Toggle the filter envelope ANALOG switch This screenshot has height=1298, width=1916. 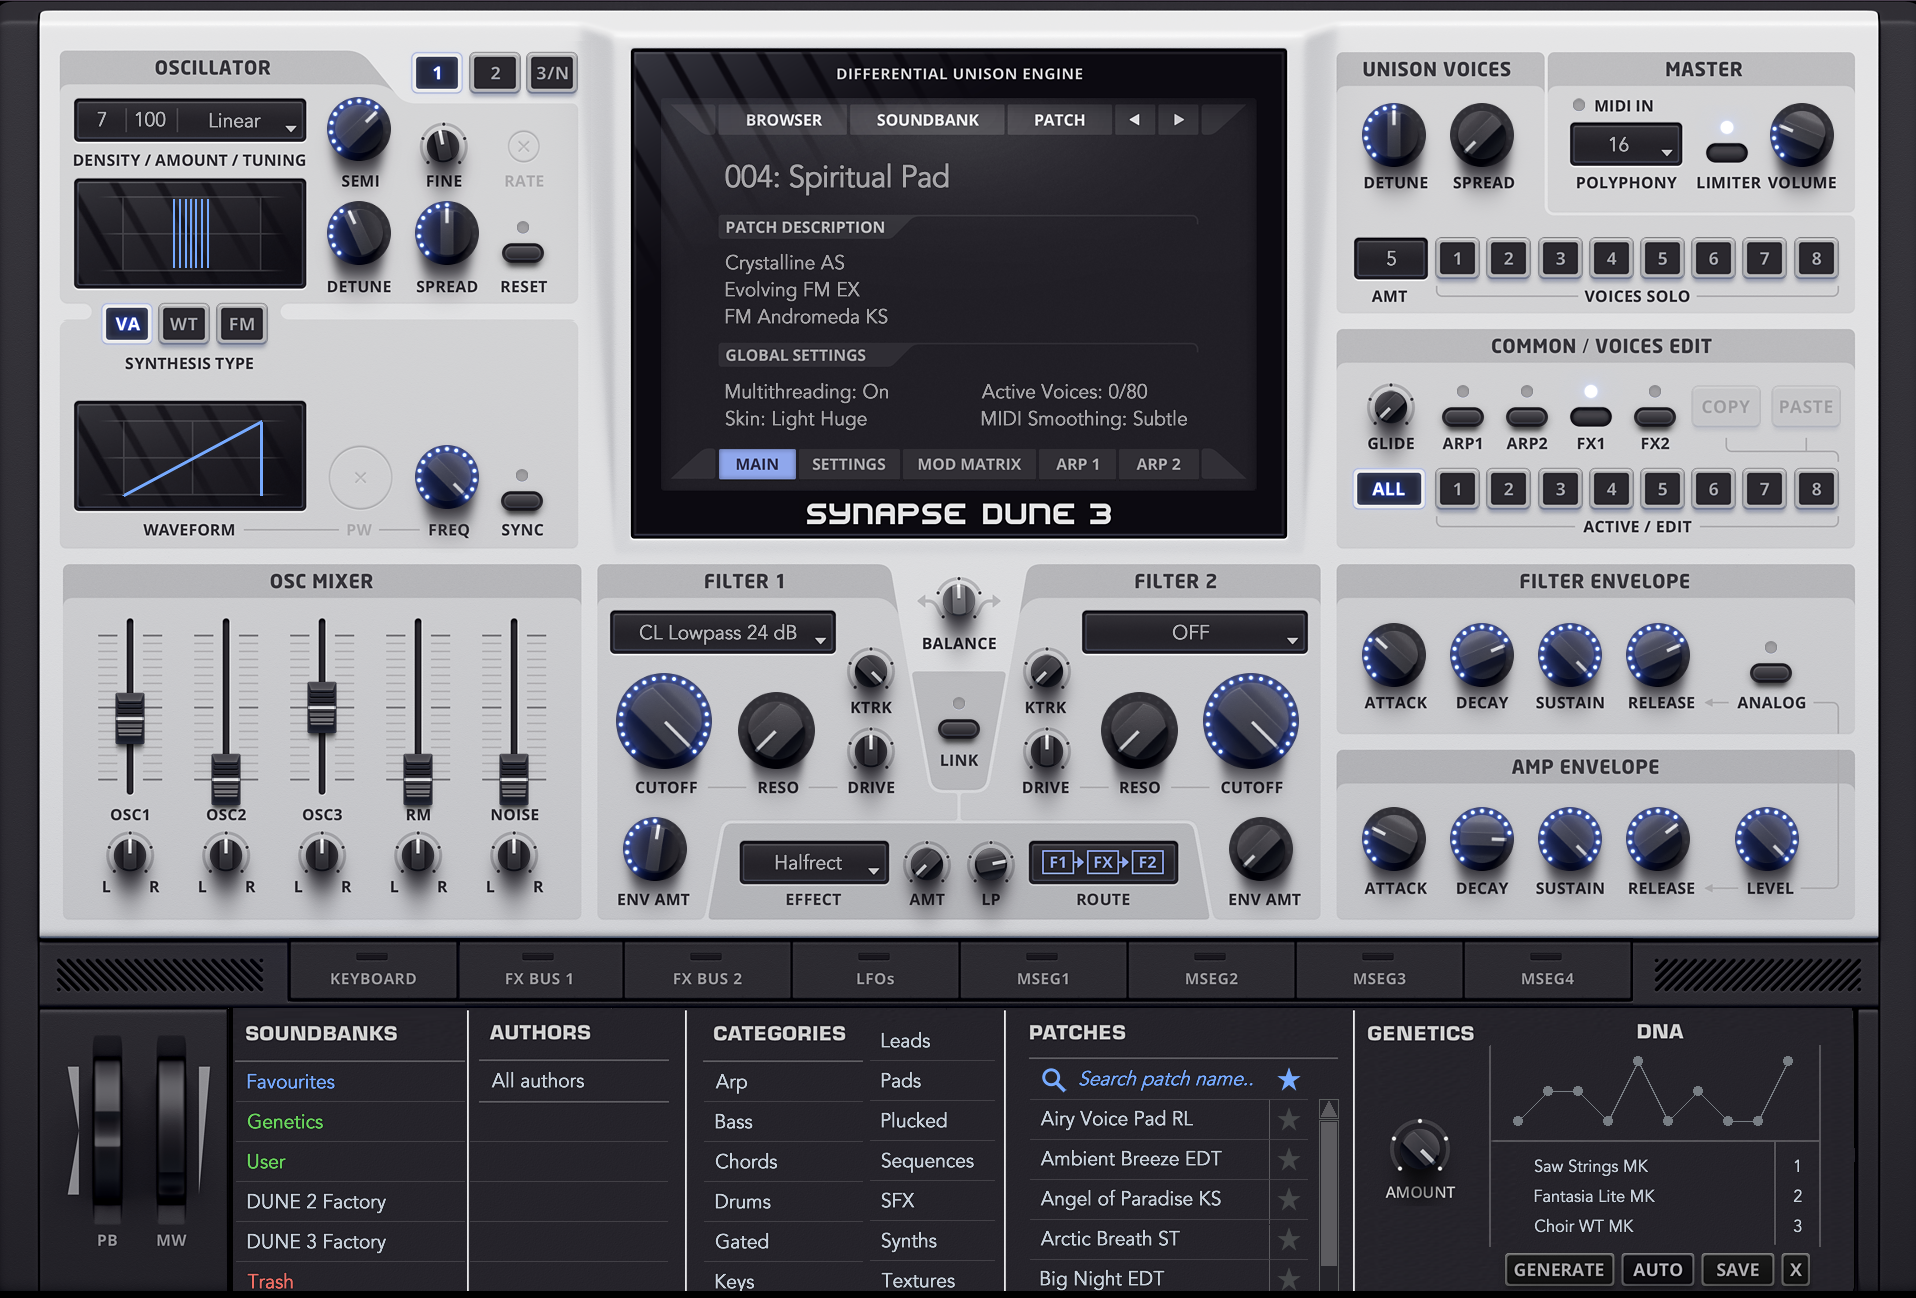click(1771, 673)
